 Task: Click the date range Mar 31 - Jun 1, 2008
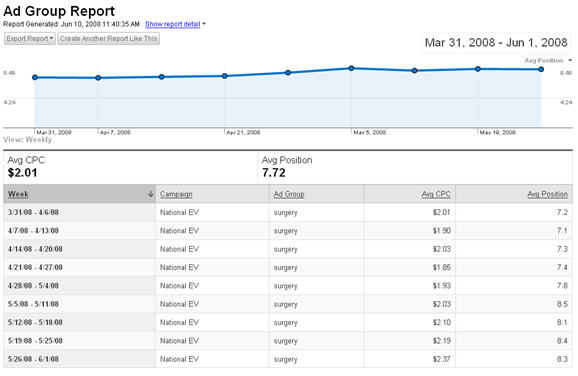[496, 42]
